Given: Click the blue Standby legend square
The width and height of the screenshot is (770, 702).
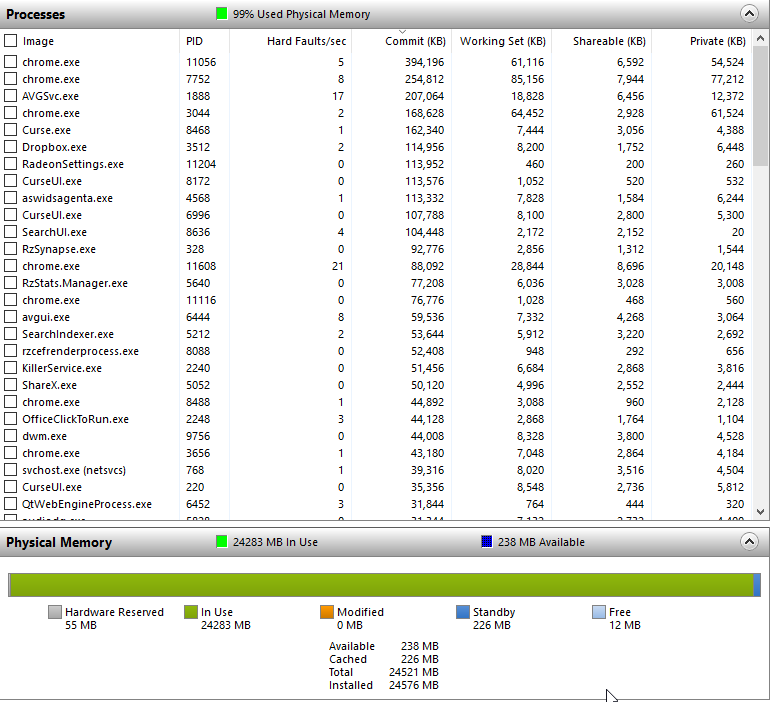Looking at the screenshot, I should (x=463, y=612).
